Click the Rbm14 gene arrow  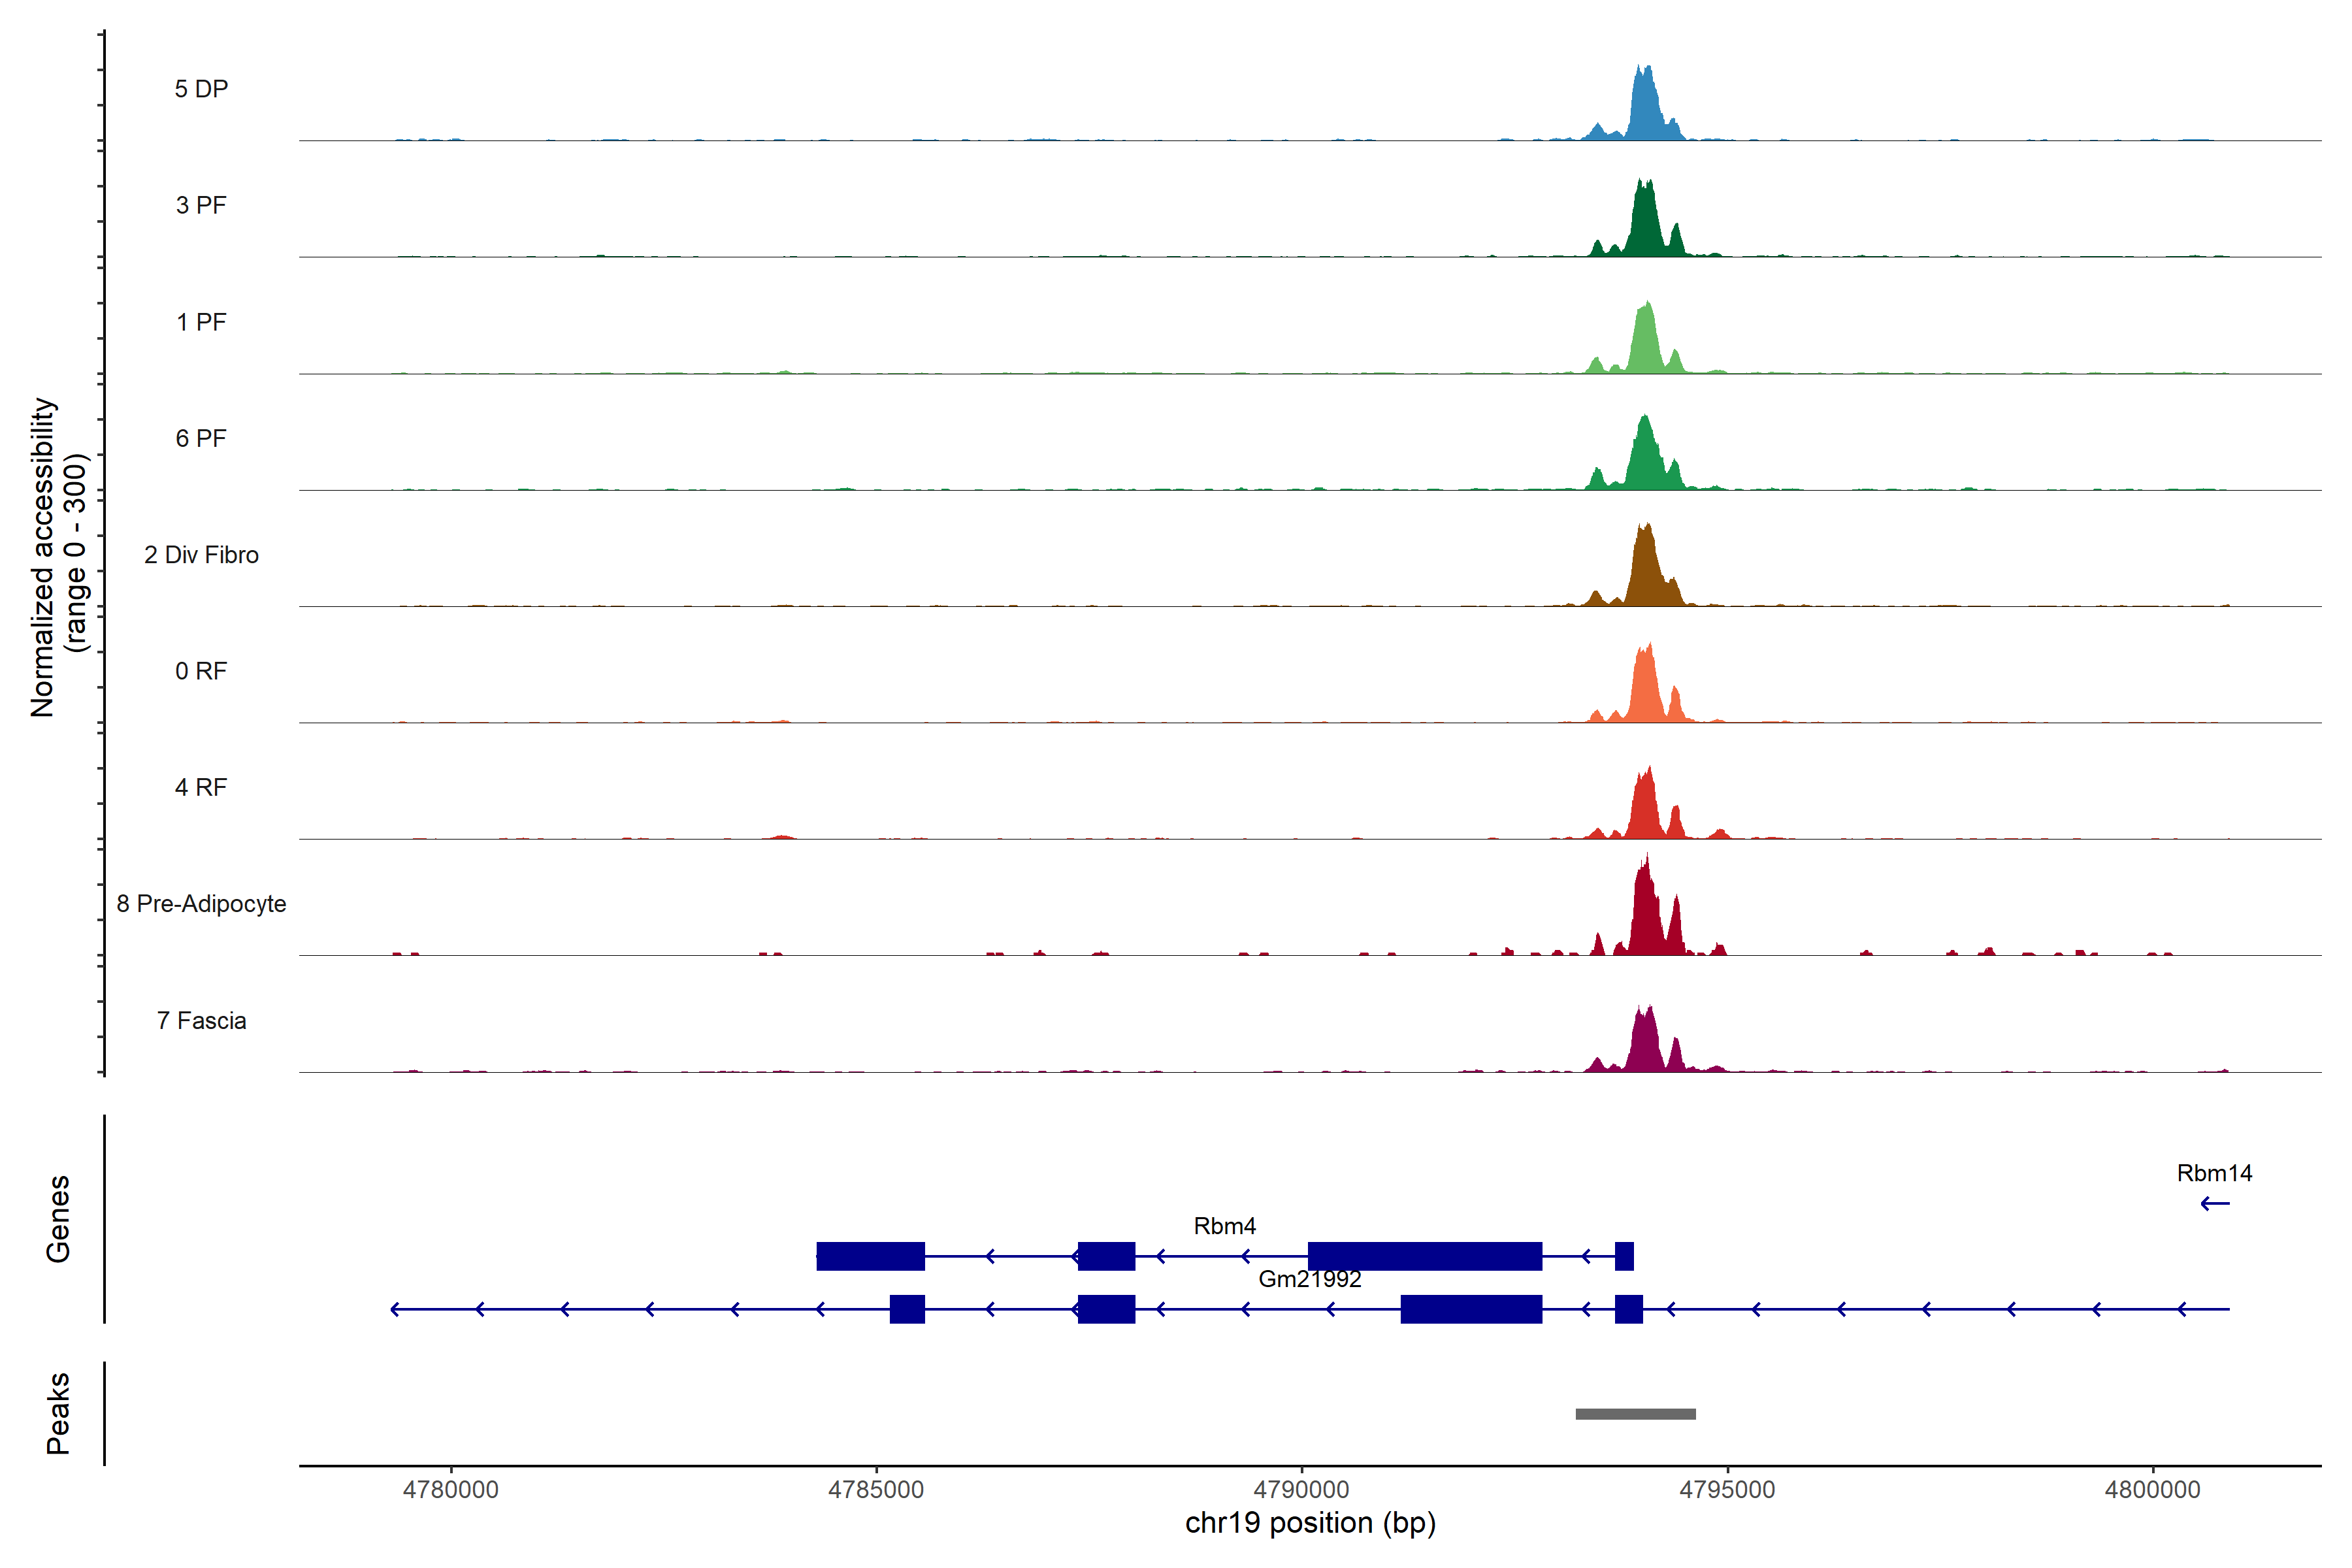coord(2215,1203)
